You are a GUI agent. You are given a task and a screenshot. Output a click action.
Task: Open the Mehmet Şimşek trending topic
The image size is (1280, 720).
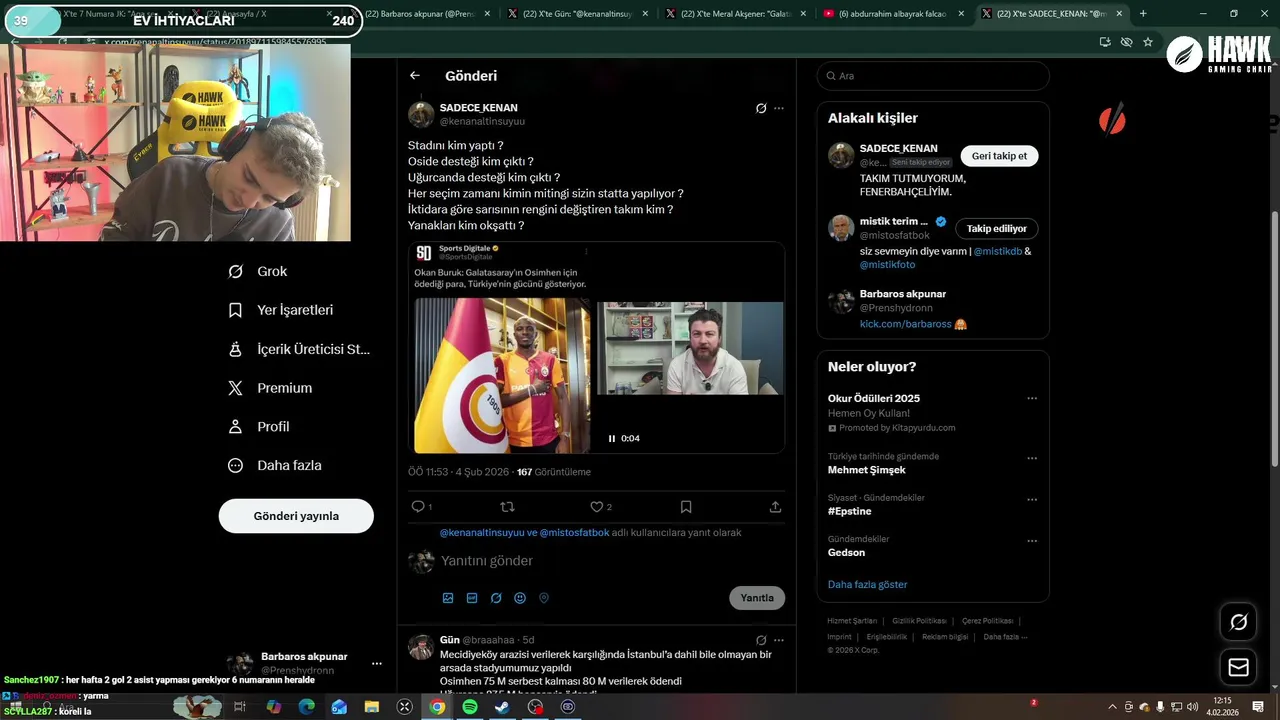867,470
